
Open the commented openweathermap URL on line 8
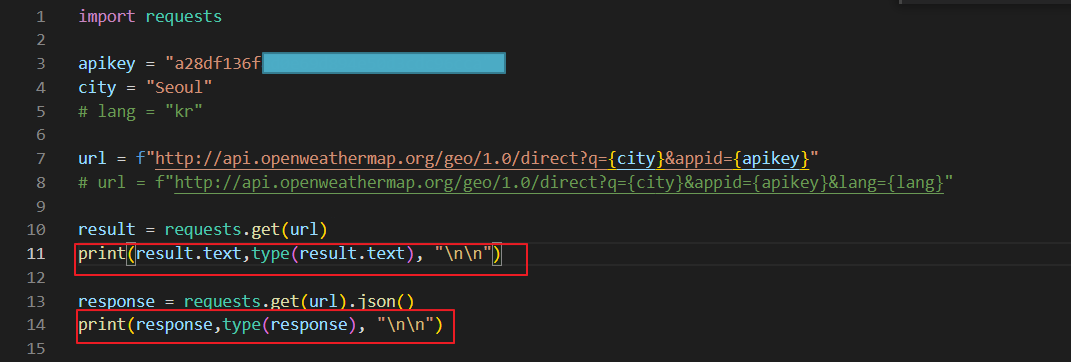pos(559,183)
